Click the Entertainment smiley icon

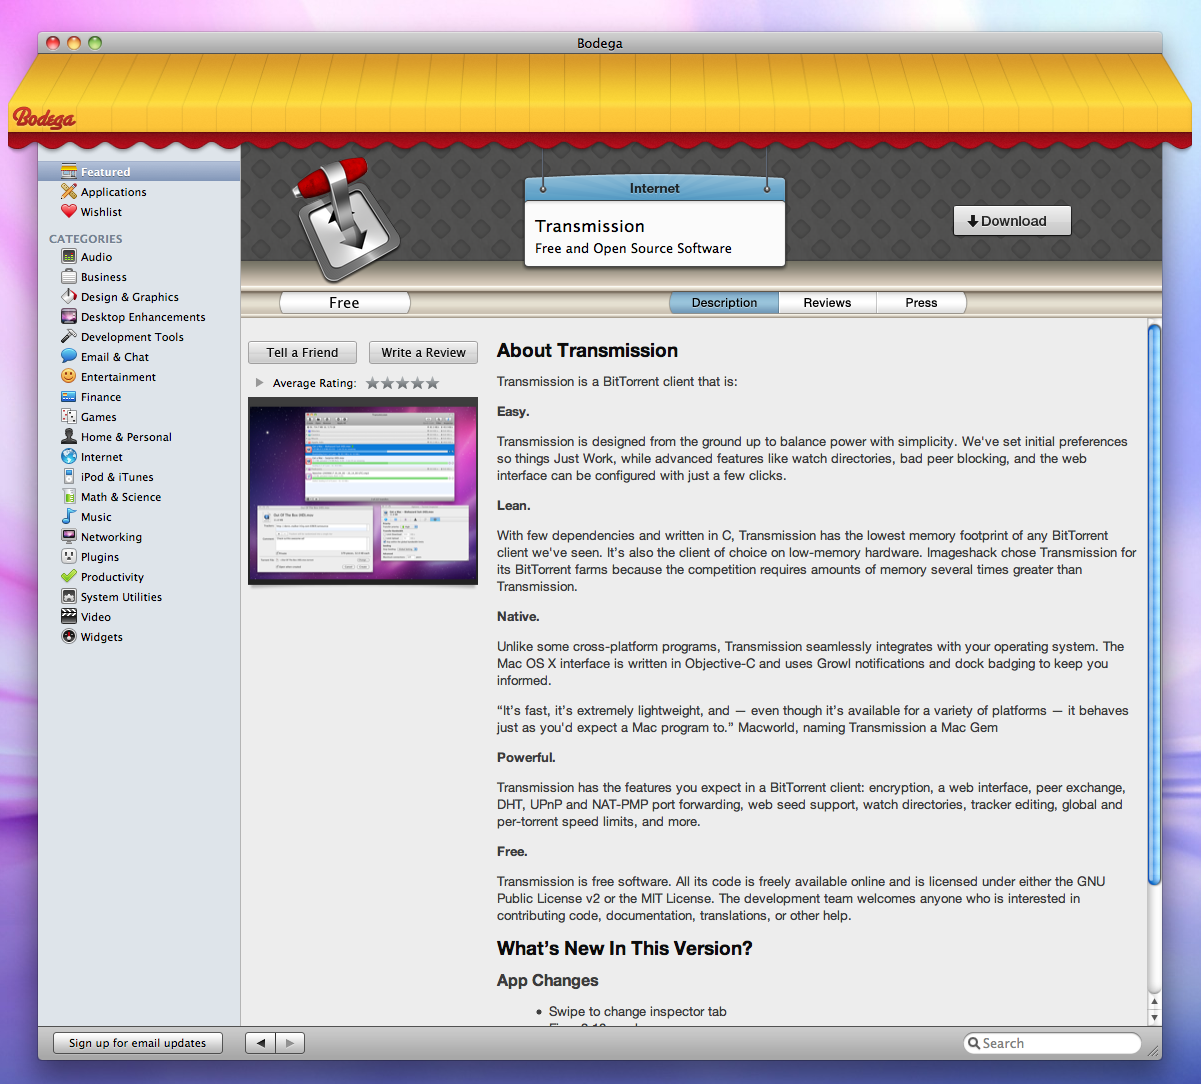pos(69,377)
